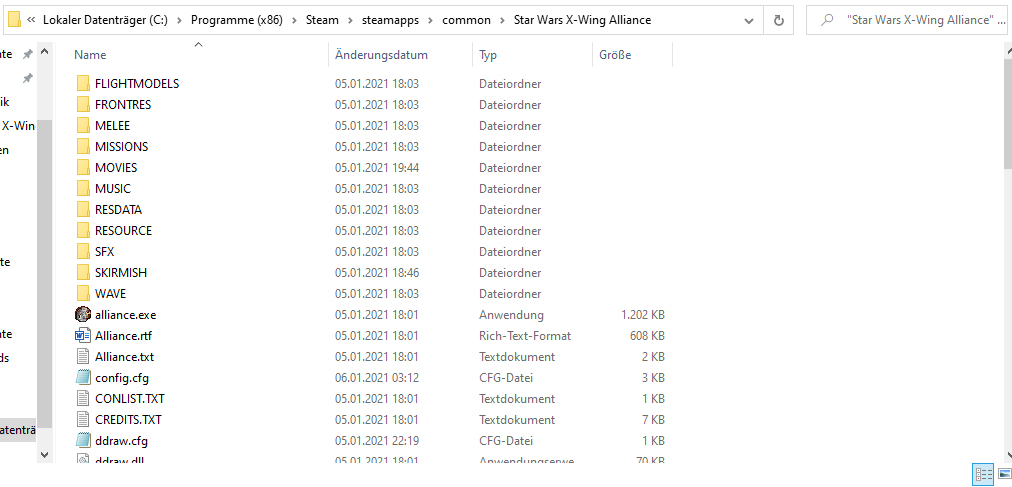Screen dimensions: 1012x487
Task: Click the CONLIST.TXT file icon
Action: pyautogui.click(x=83, y=399)
